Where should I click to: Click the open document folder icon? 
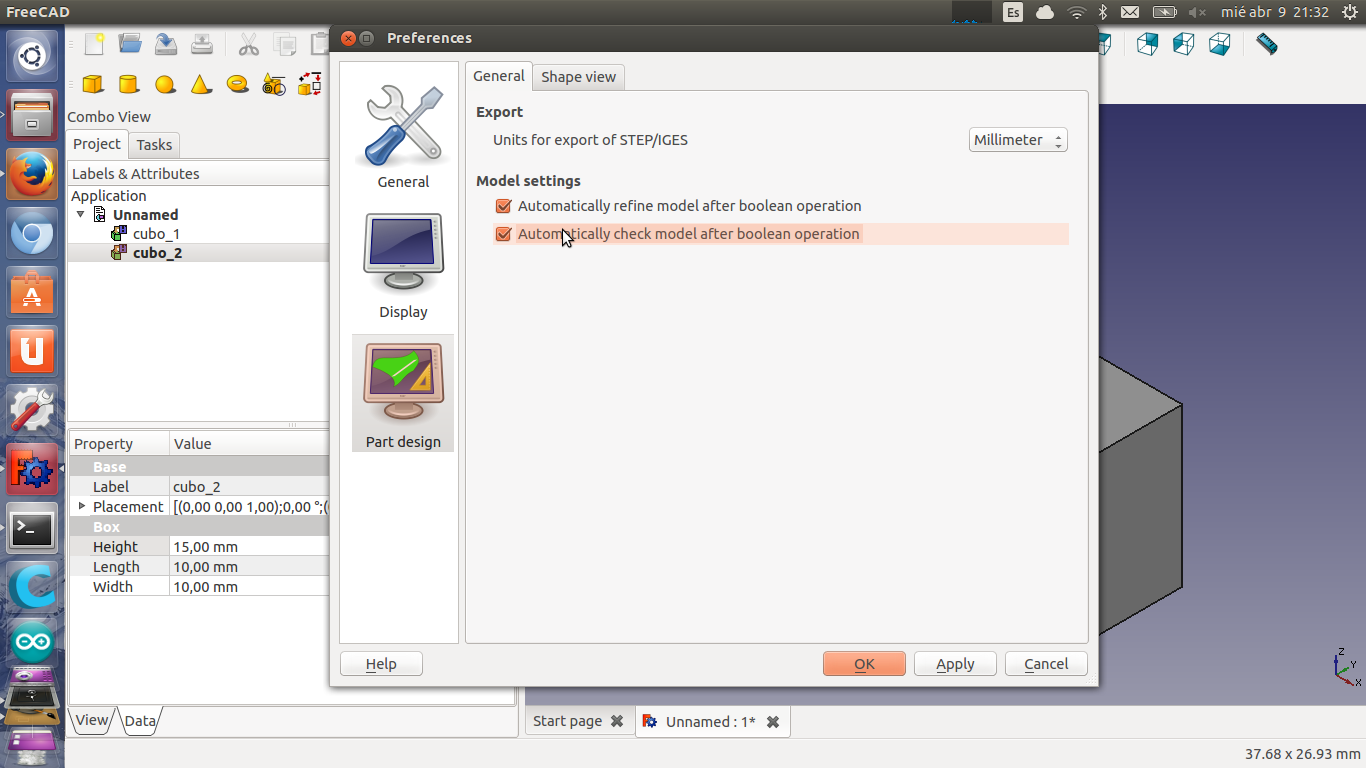[130, 44]
